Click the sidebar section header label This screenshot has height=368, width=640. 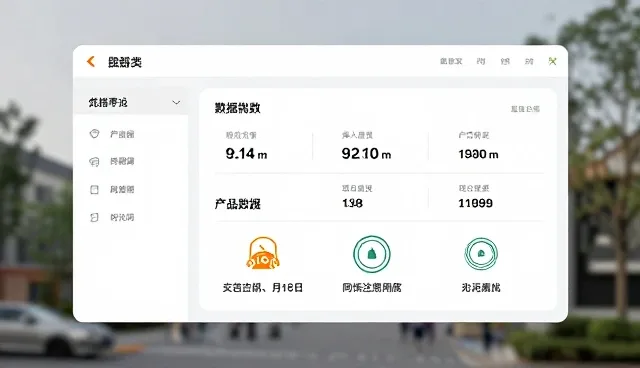pos(108,102)
